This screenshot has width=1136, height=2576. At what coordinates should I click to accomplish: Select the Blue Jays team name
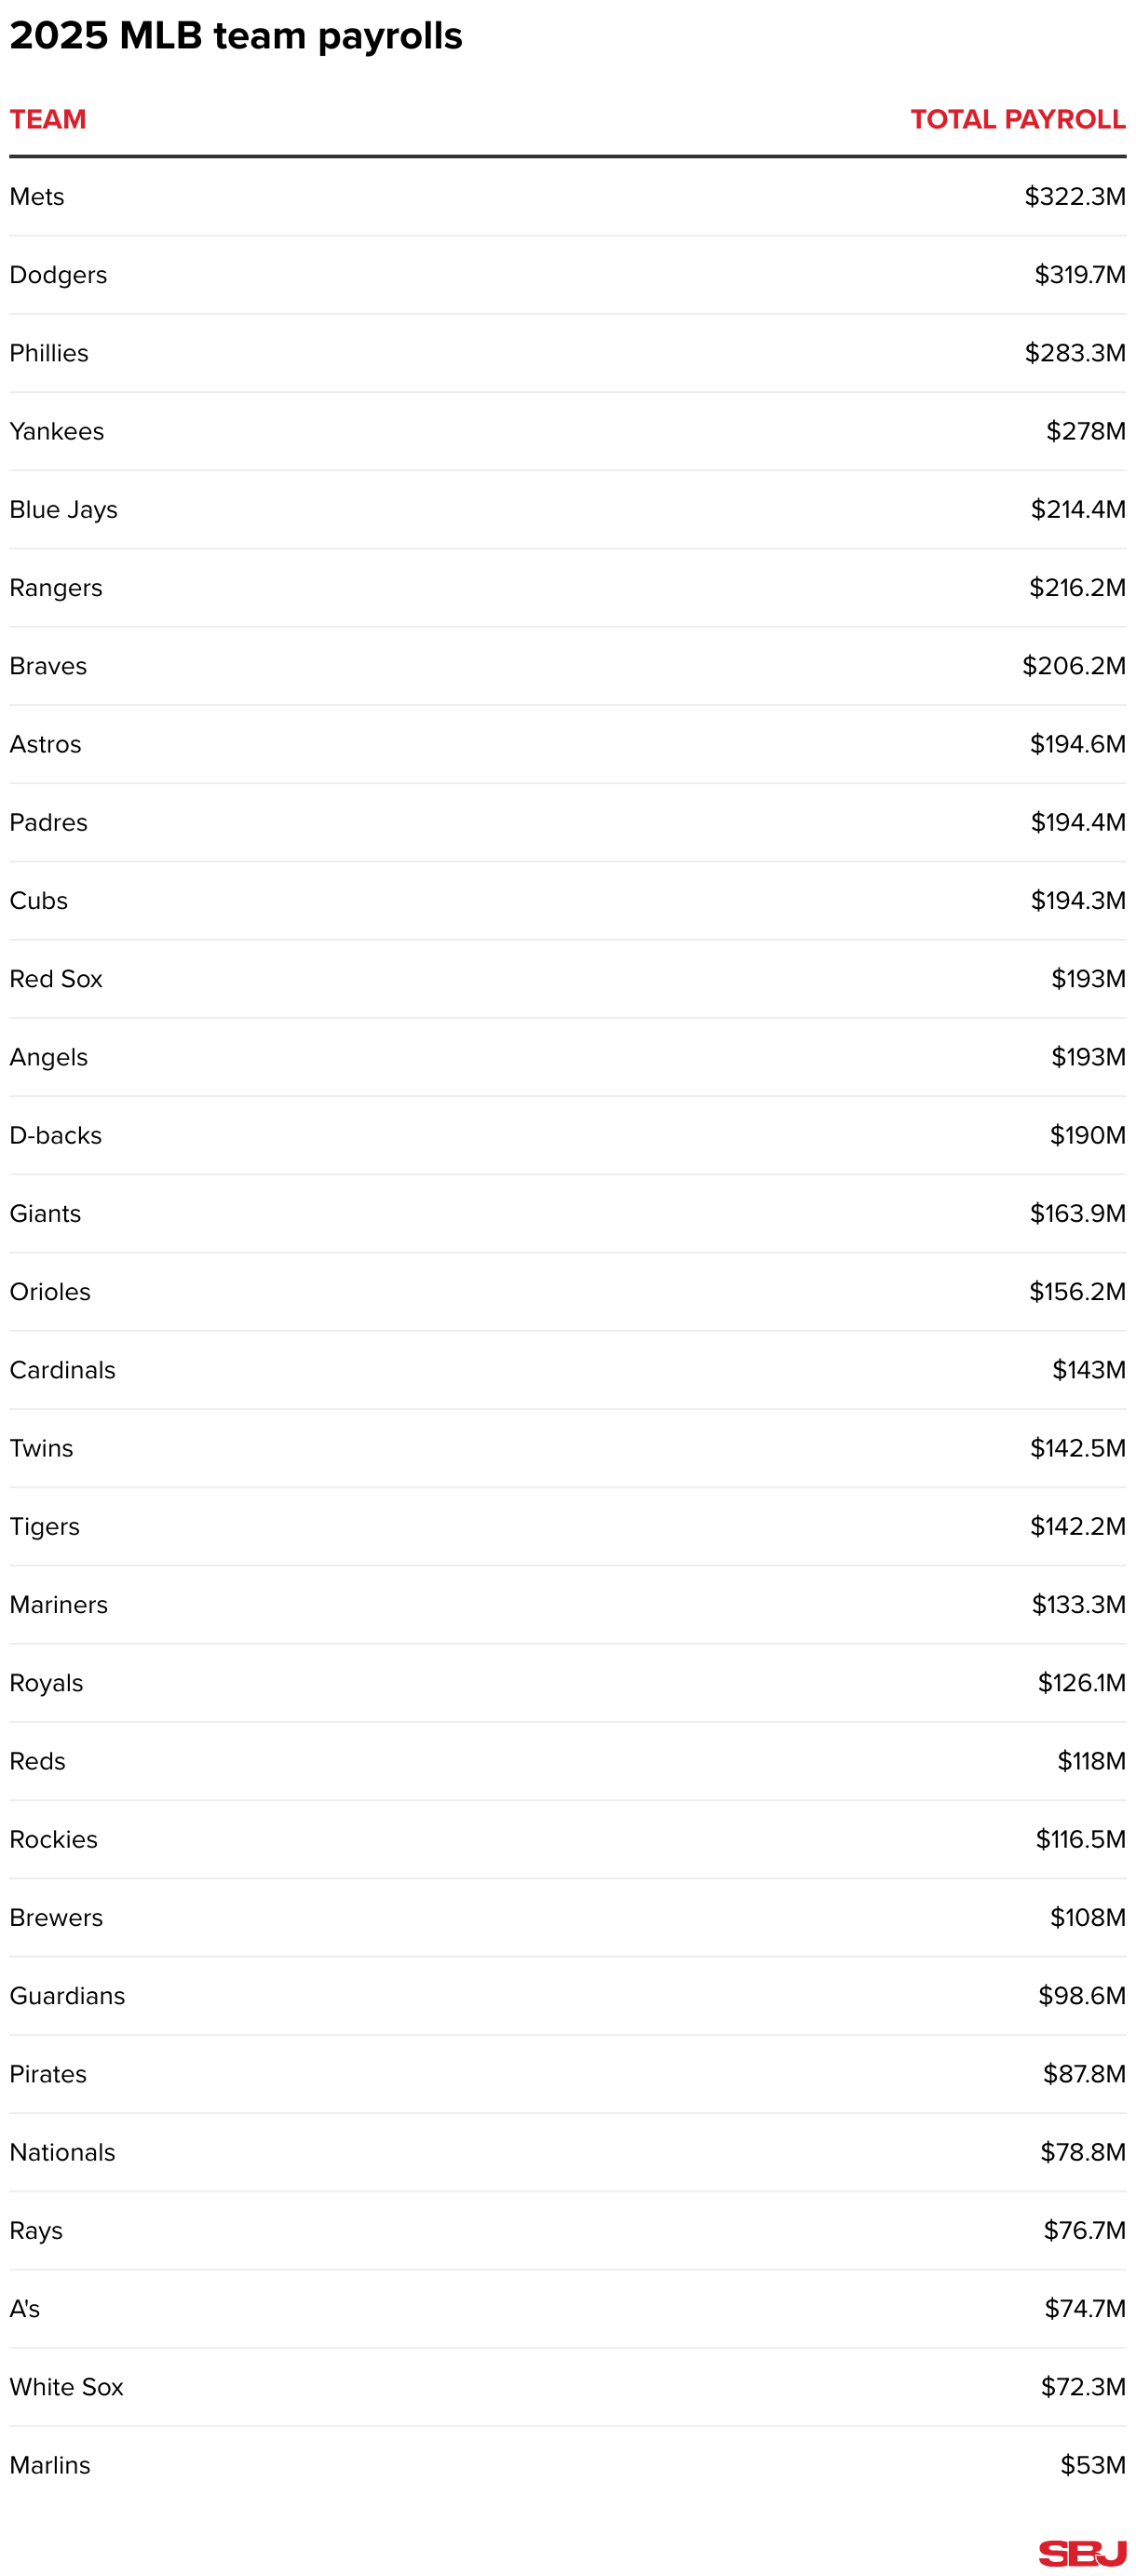[63, 510]
